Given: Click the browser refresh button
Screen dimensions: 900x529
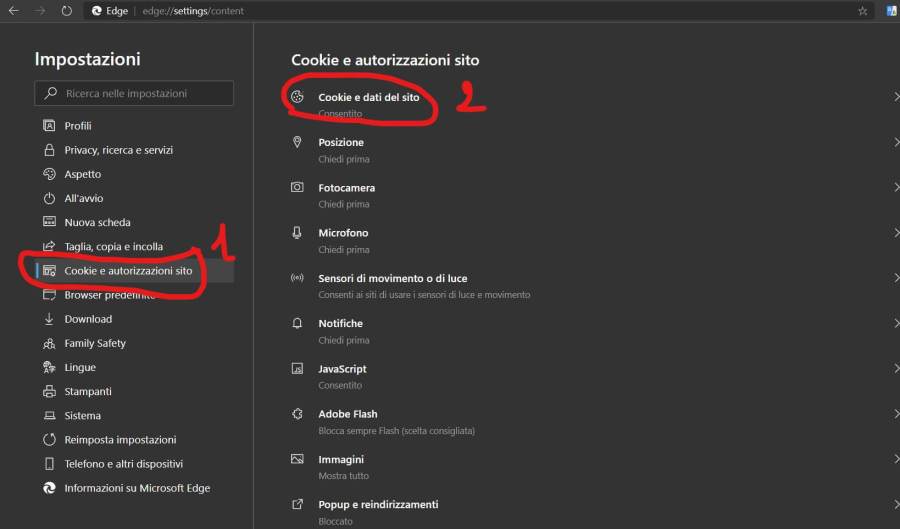Looking at the screenshot, I should click(x=66, y=11).
